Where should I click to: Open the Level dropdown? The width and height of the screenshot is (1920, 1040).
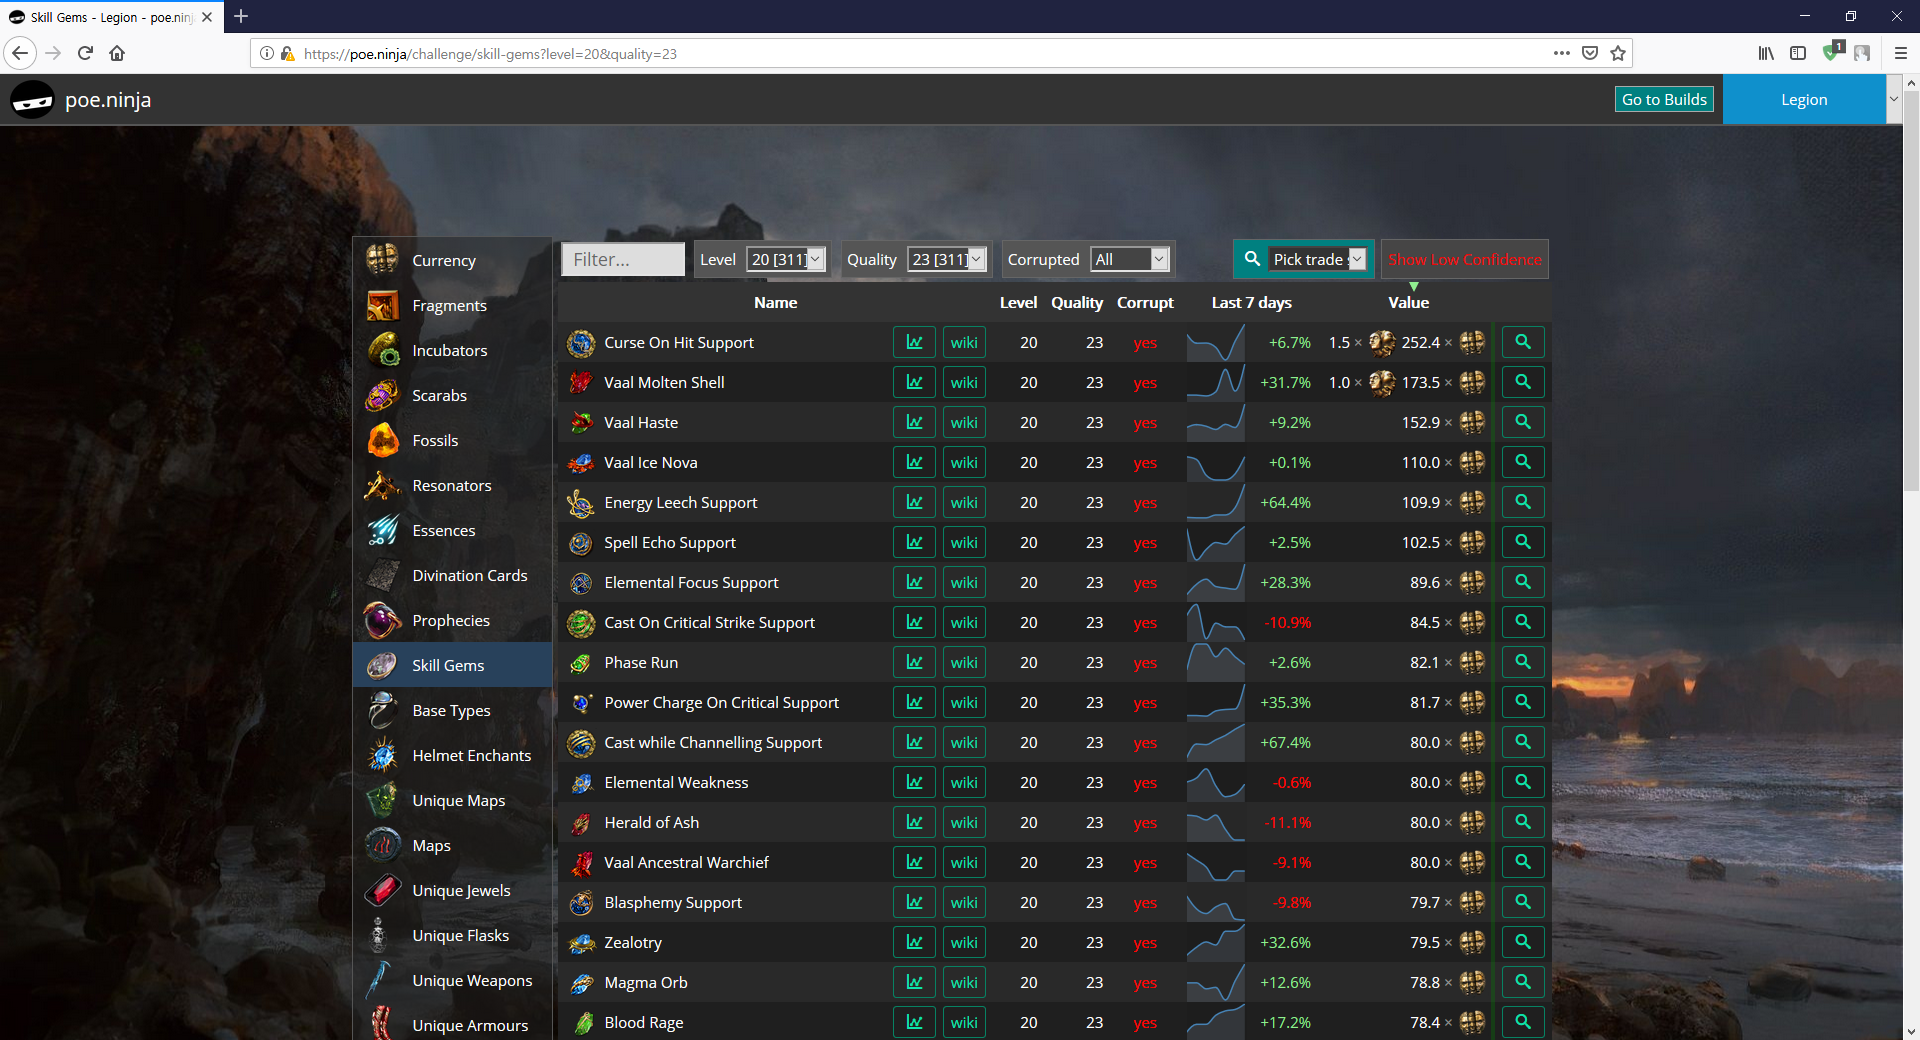[785, 259]
